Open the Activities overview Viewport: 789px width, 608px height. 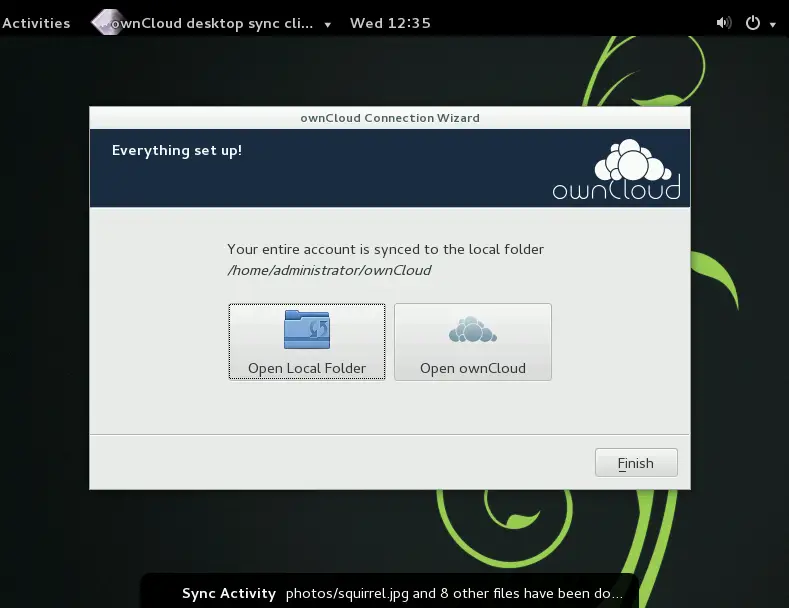click(36, 23)
